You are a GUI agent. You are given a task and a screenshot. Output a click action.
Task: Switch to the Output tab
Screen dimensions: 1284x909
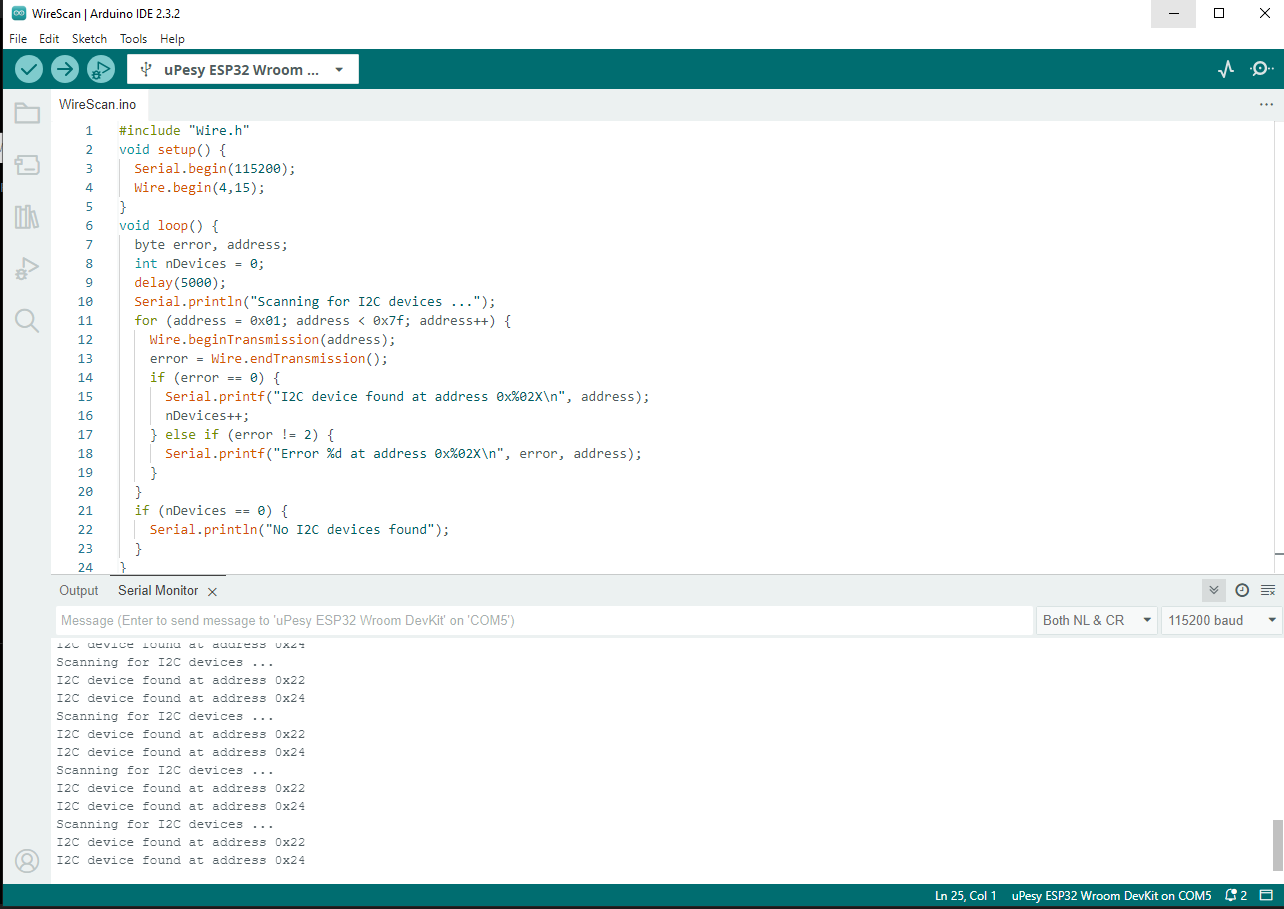pyautogui.click(x=79, y=591)
